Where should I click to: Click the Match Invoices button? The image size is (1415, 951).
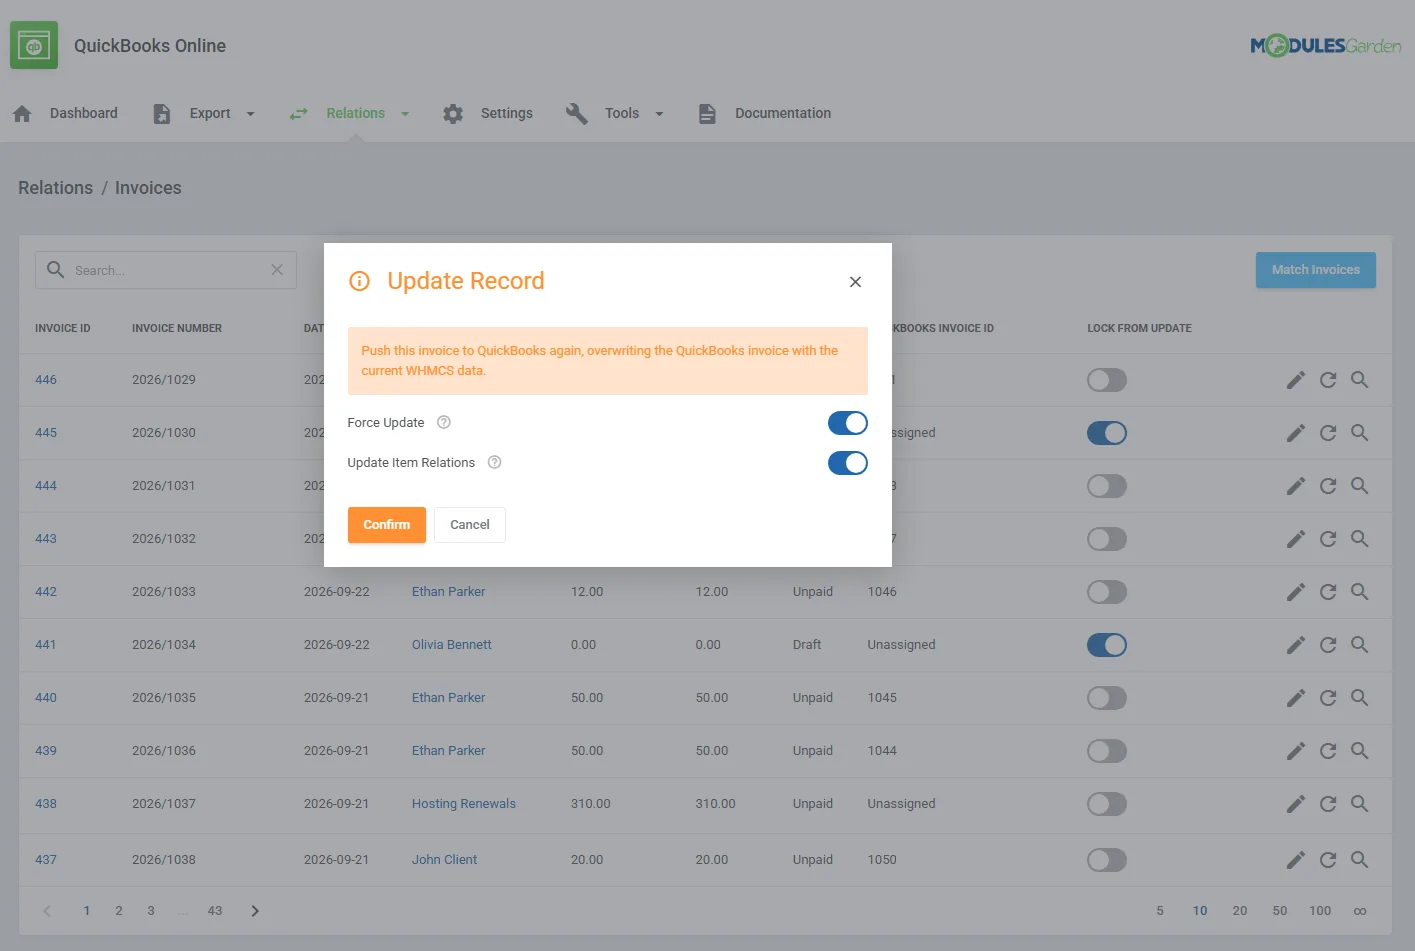1316,270
